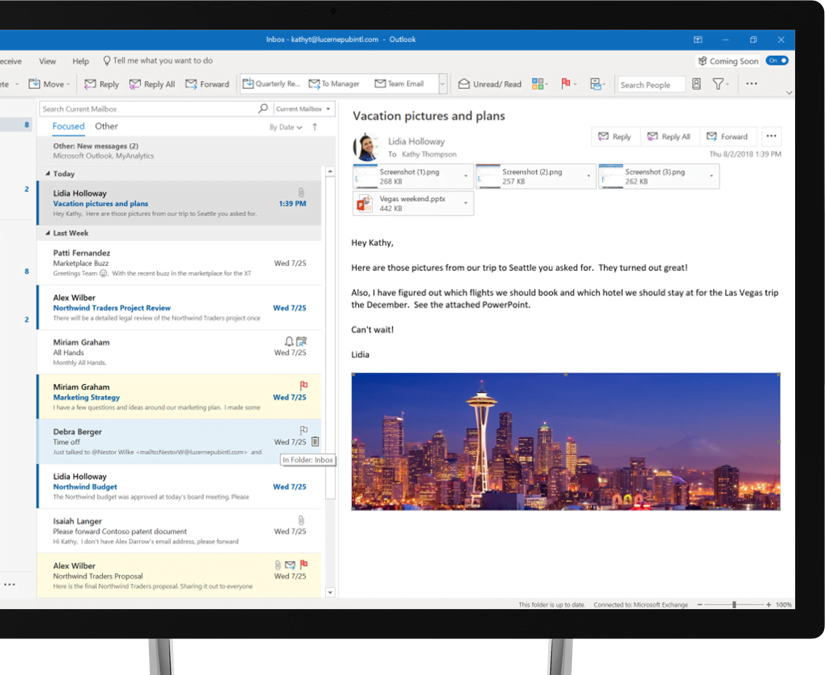This screenshot has width=825, height=675.
Task: Click the red Follow Up flag in ribbon
Action: point(566,83)
